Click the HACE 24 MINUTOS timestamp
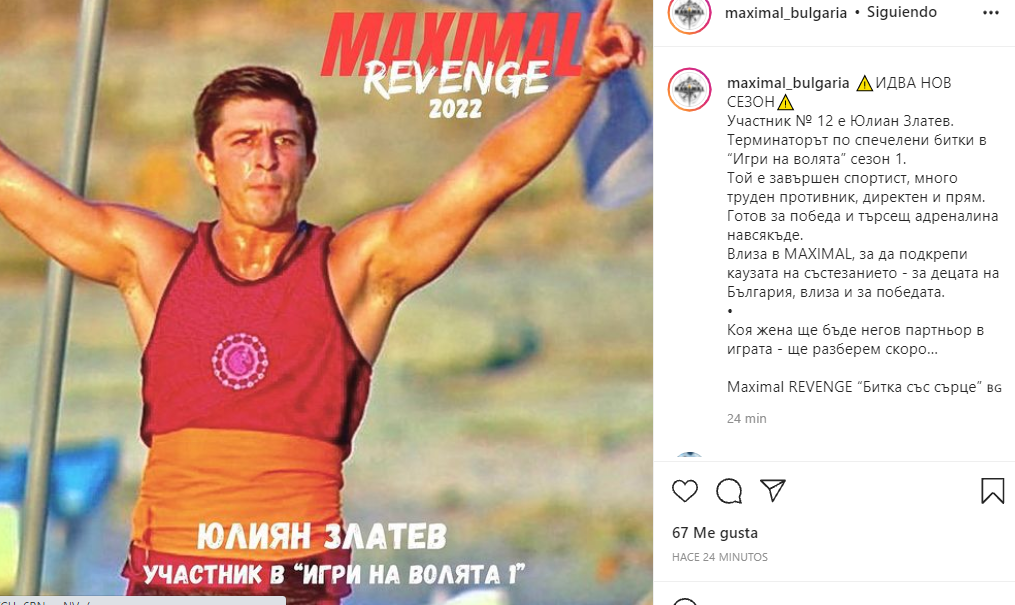 tap(720, 557)
